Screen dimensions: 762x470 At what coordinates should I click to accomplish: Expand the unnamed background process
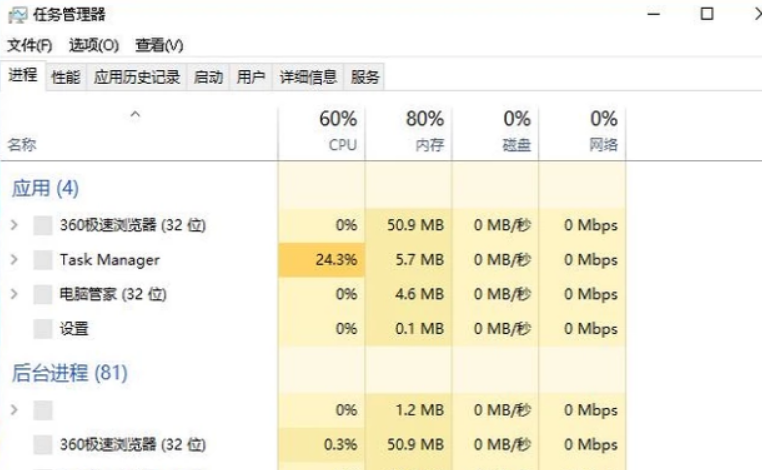14,410
